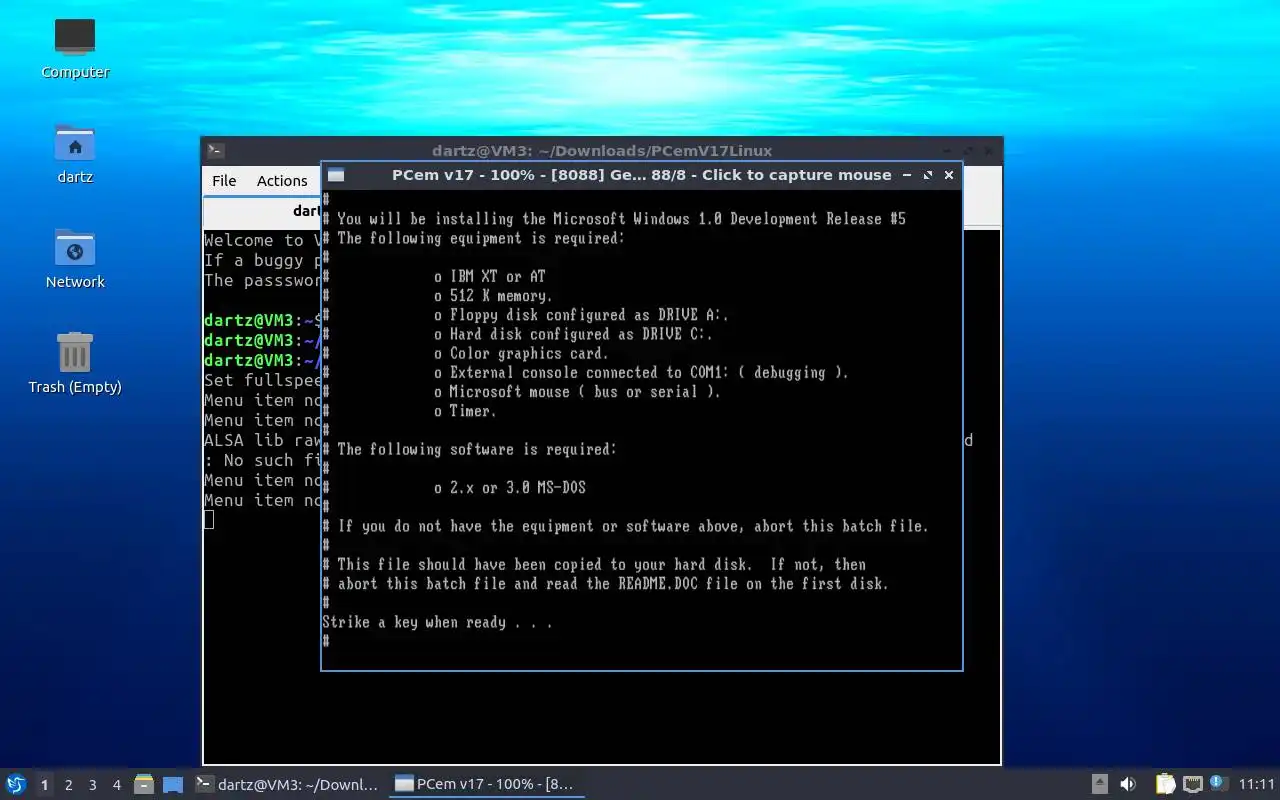Open the update notifier tray icon

1218,782
